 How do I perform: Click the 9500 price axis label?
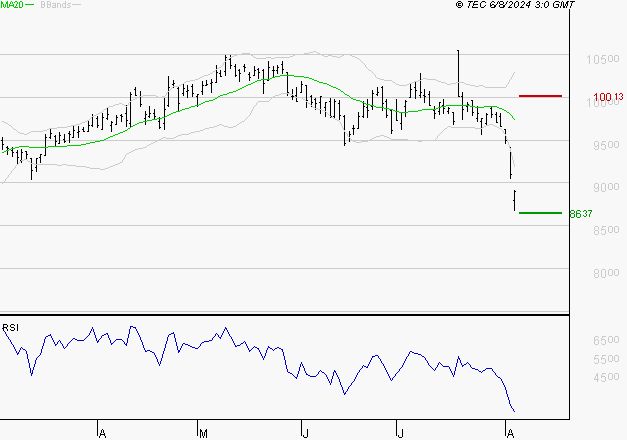point(606,145)
